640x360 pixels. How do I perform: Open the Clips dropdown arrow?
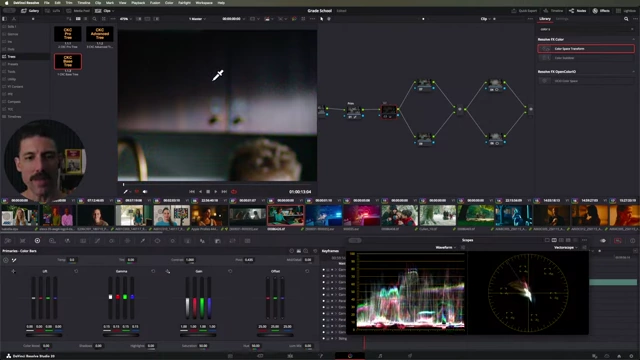coord(113,11)
